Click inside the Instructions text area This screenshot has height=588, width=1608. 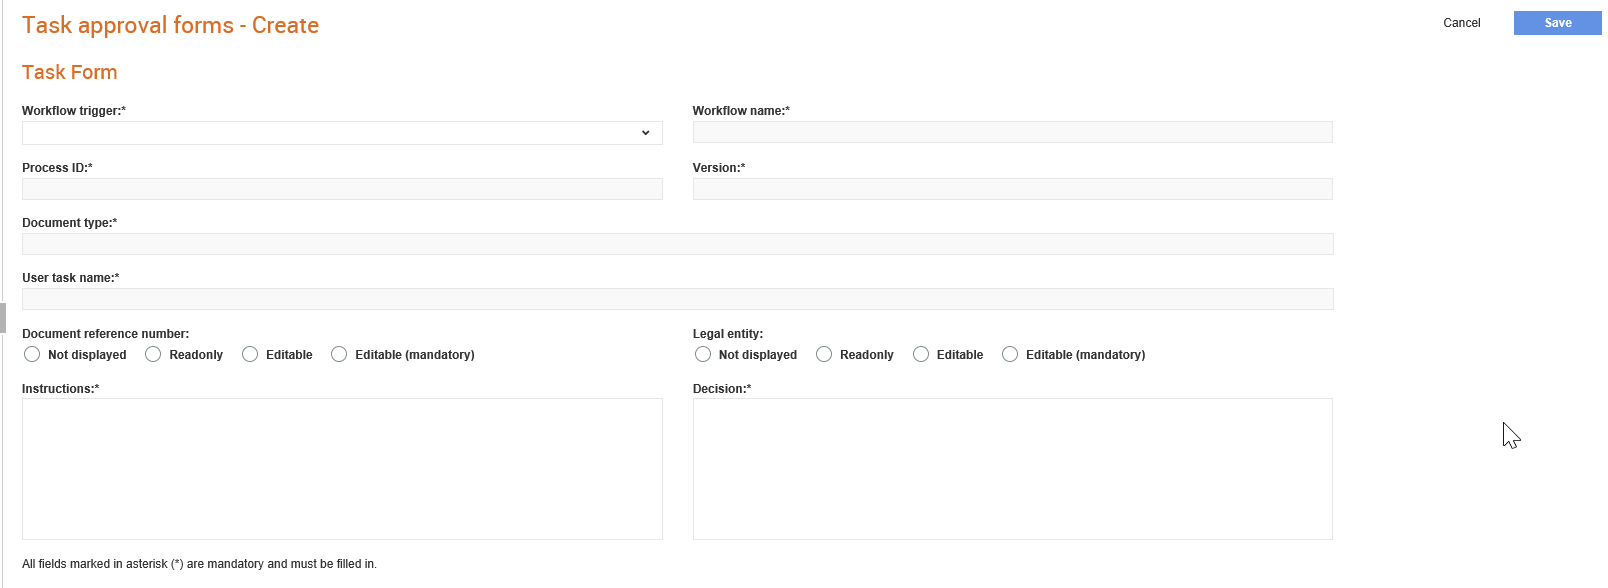[342, 469]
